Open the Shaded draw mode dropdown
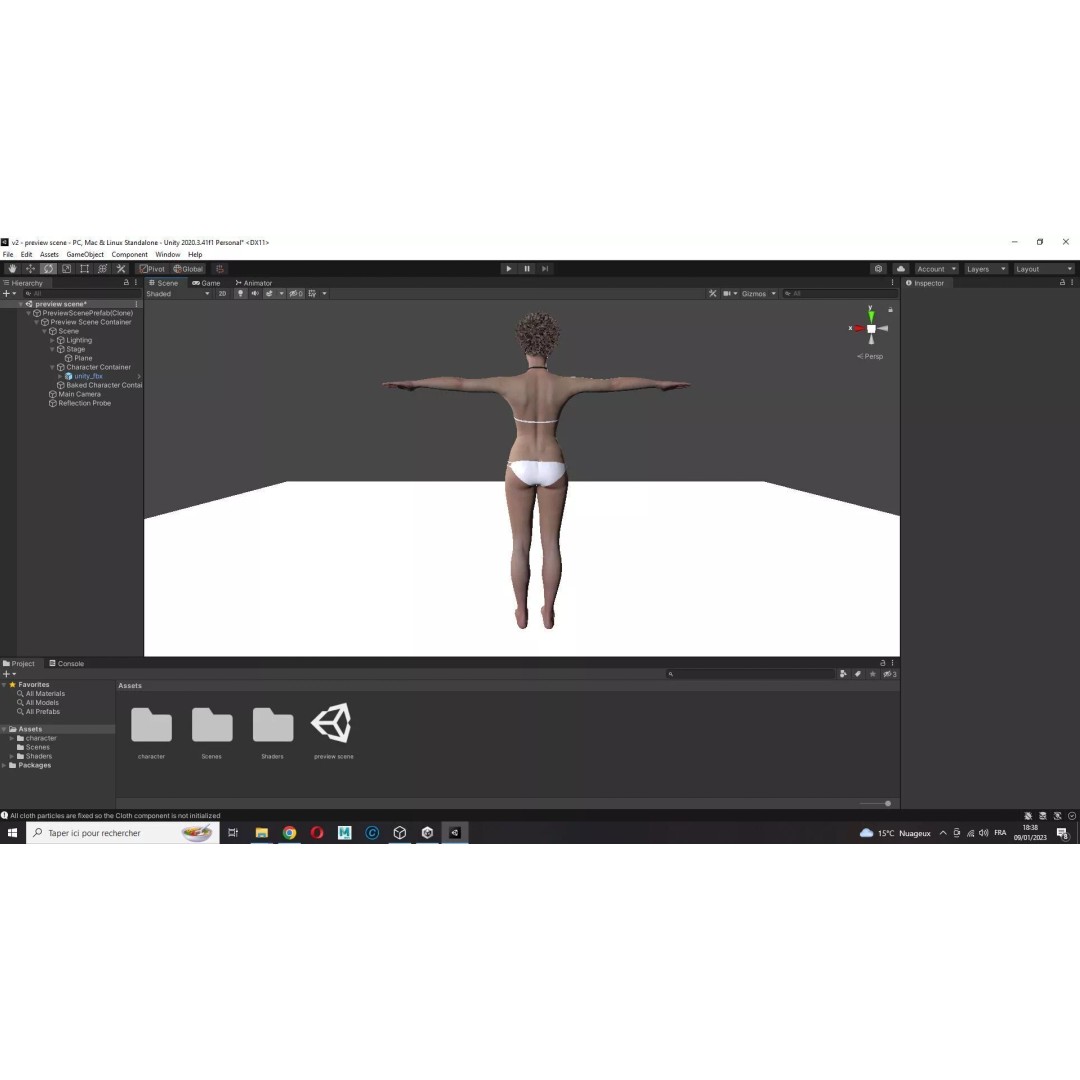 tap(178, 293)
